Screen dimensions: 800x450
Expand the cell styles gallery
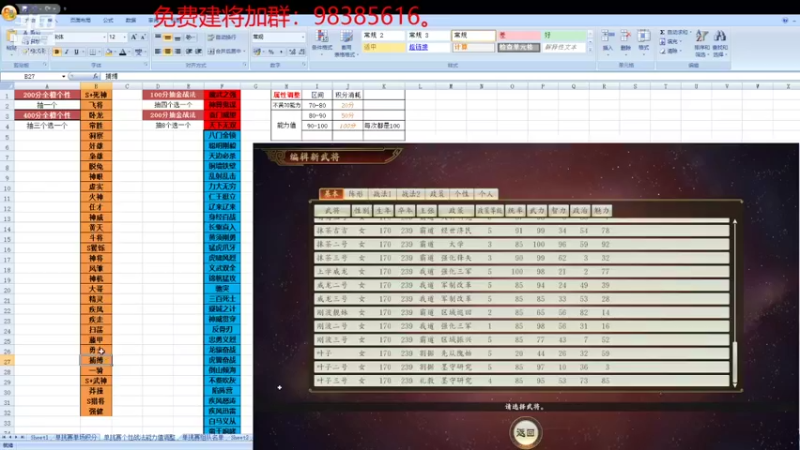[590, 49]
